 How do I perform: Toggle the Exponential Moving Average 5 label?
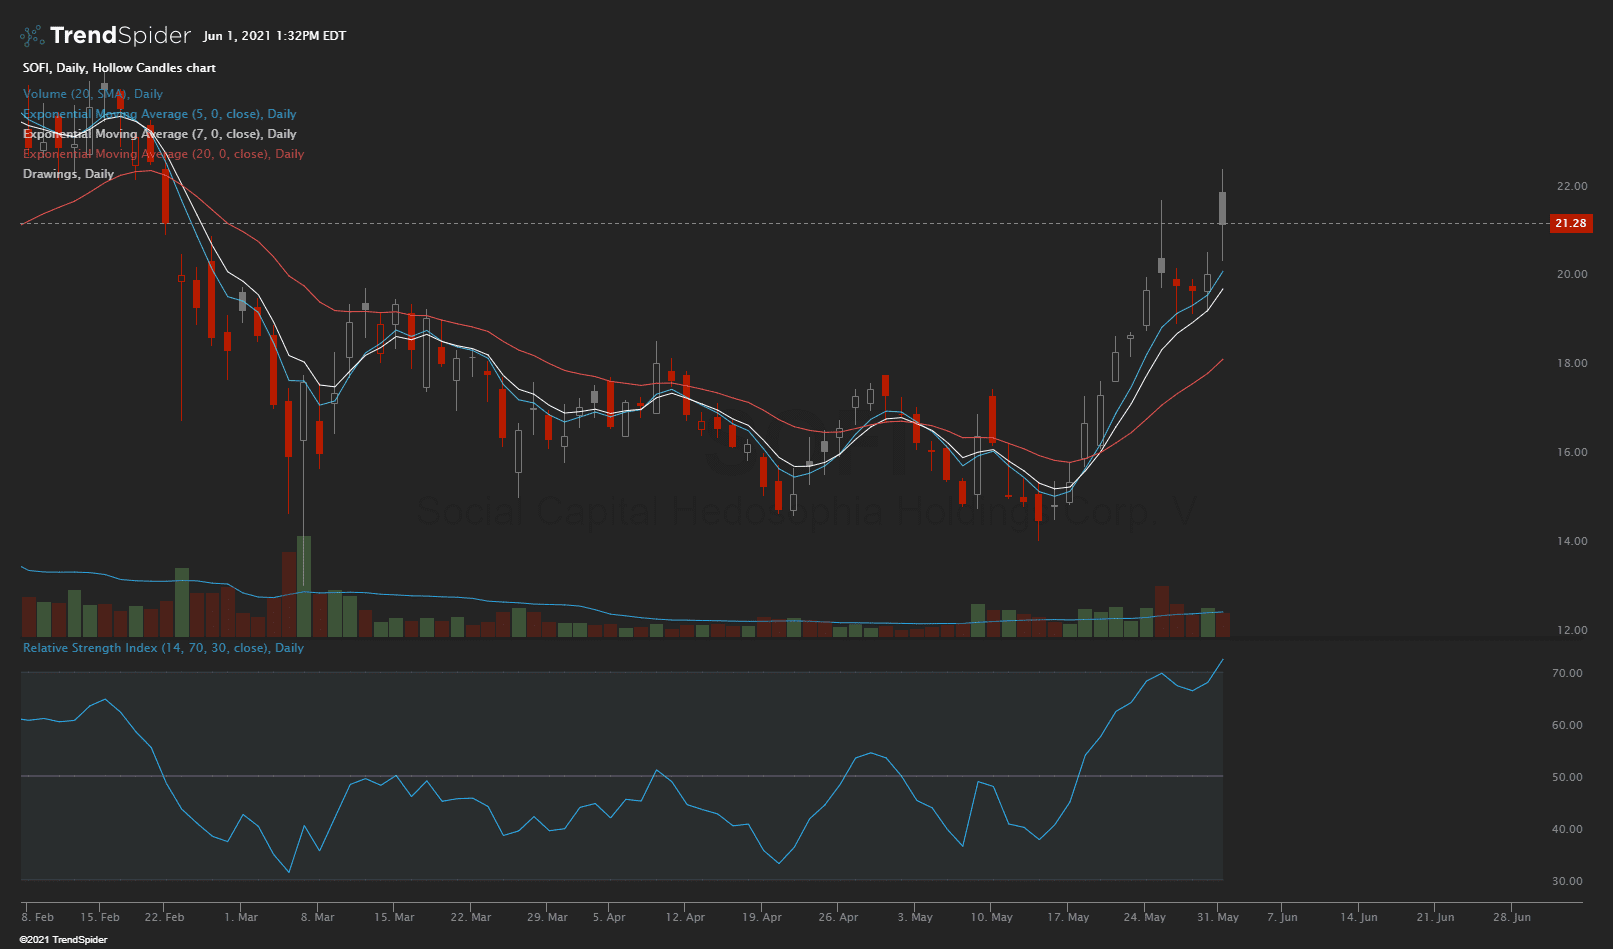click(159, 114)
